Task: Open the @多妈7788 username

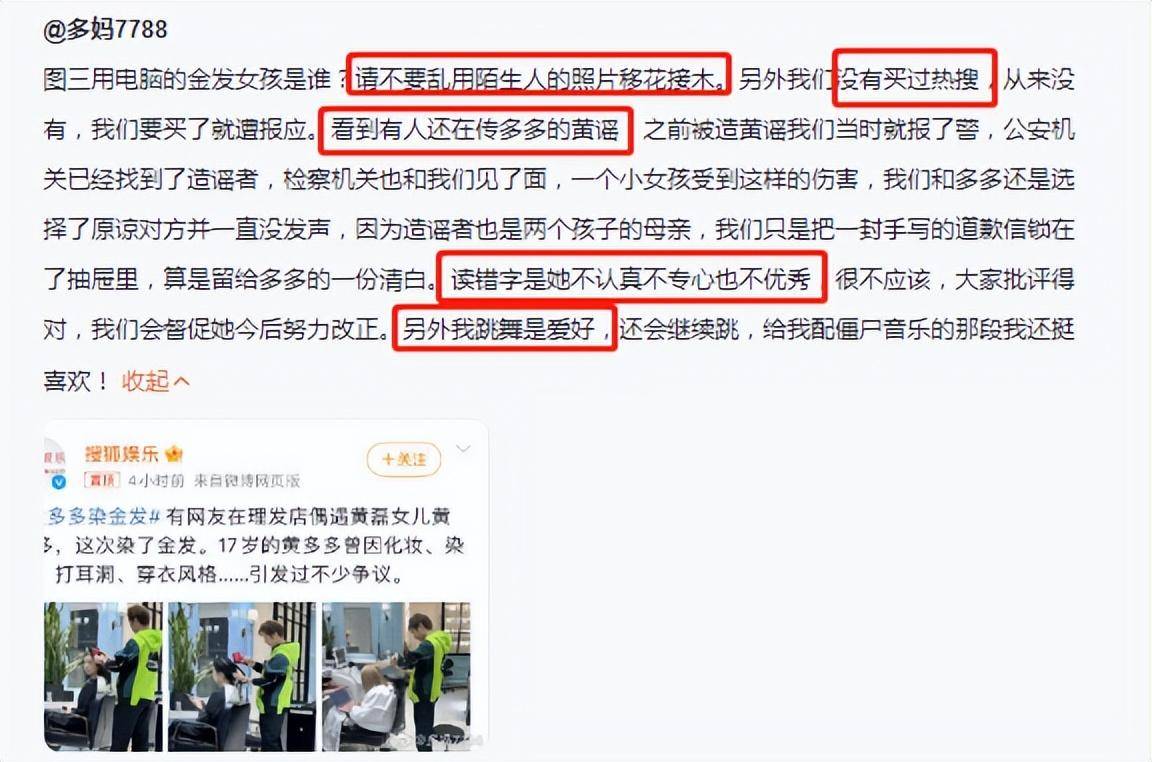Action: [106, 29]
